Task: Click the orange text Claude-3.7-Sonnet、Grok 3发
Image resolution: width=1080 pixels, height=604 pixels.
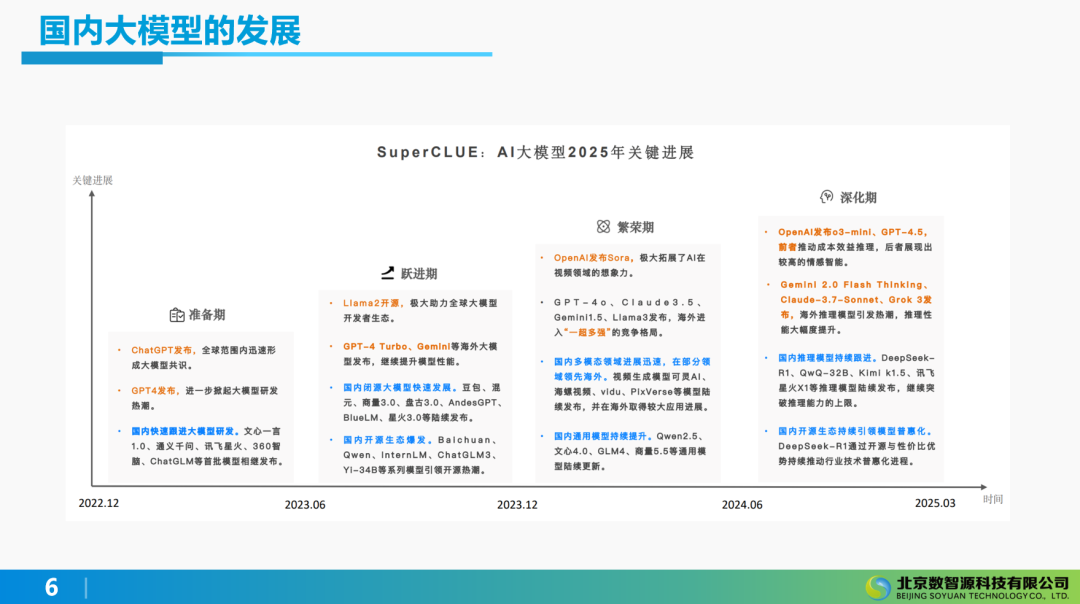Action: (856, 300)
